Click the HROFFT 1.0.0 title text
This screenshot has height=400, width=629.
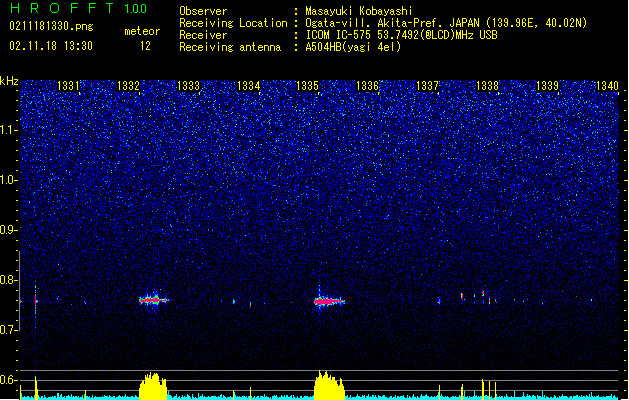pos(78,8)
